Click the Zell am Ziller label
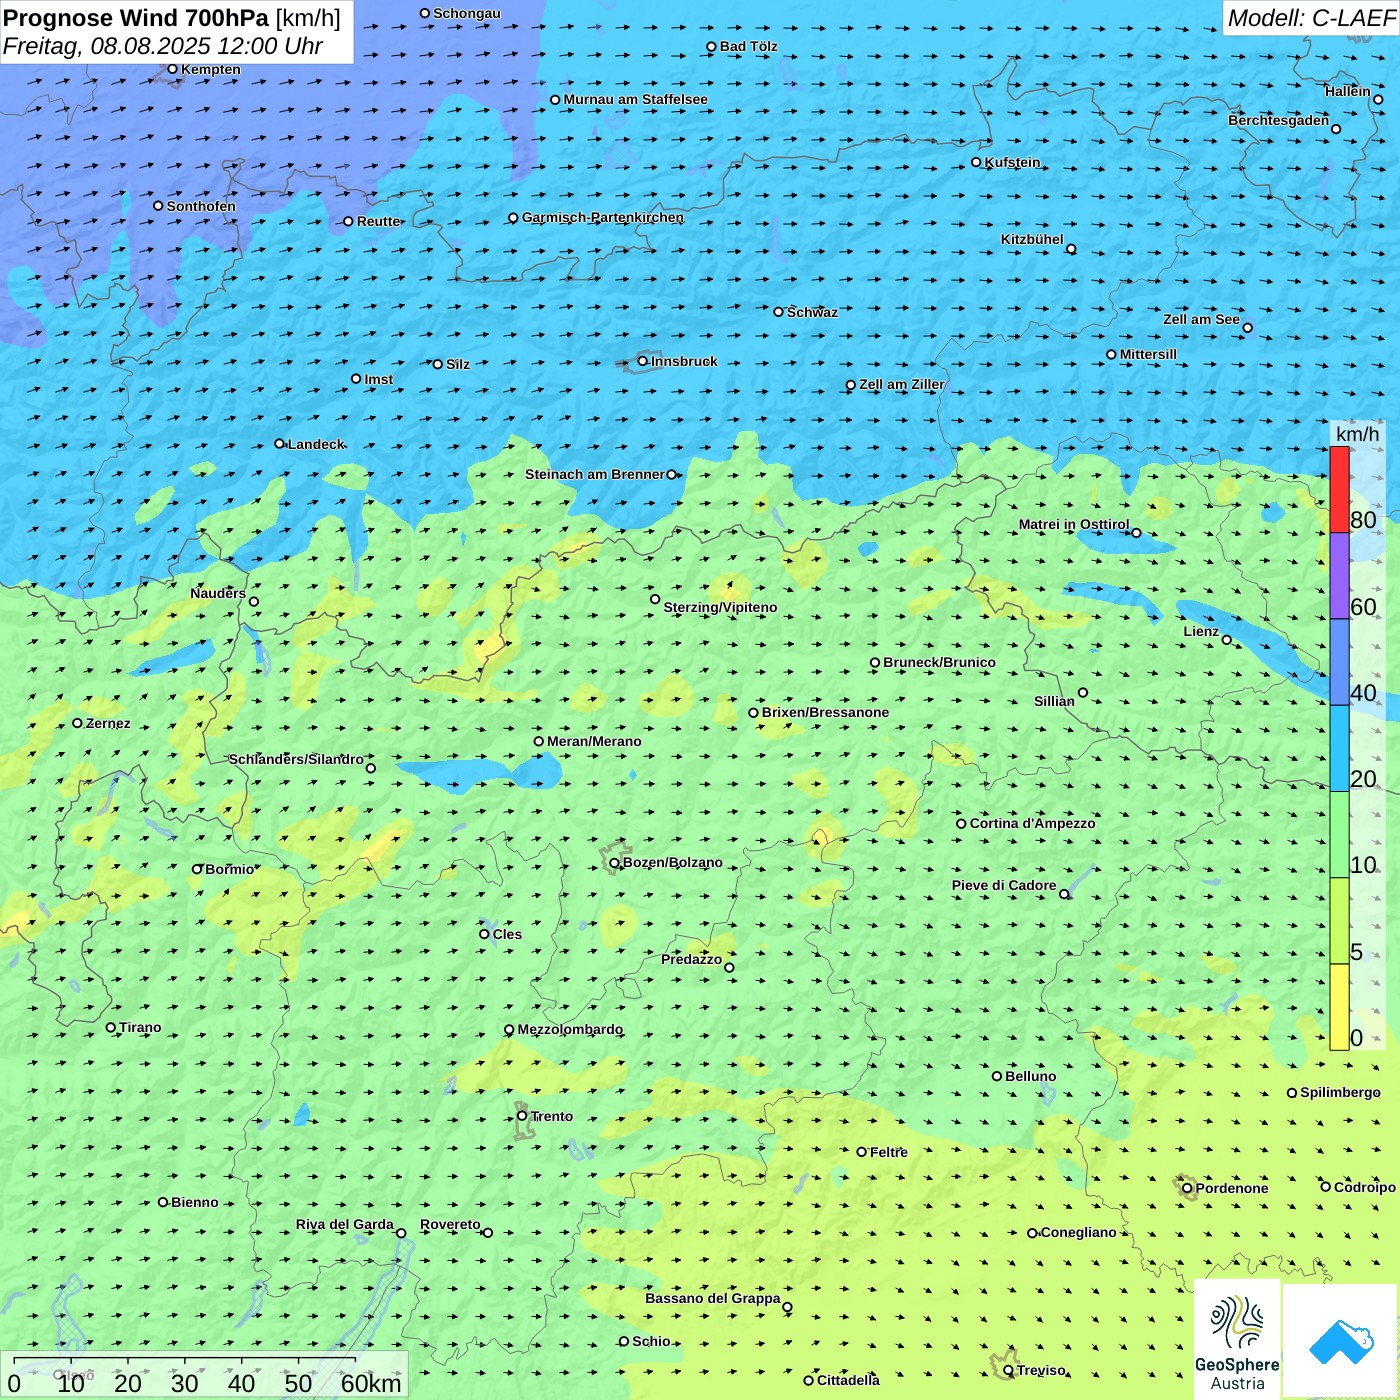This screenshot has width=1400, height=1400. click(x=901, y=384)
